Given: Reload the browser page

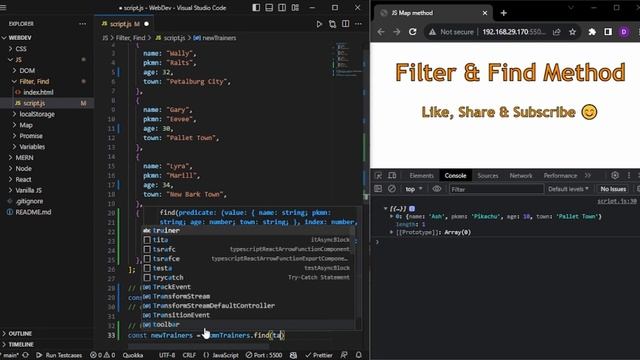Looking at the screenshot, I should point(413,32).
